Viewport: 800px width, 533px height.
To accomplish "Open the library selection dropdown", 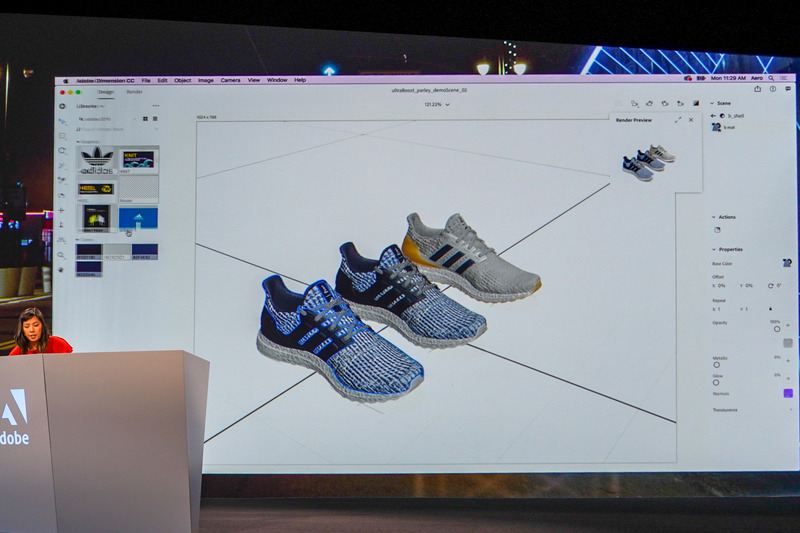I will 107,119.
